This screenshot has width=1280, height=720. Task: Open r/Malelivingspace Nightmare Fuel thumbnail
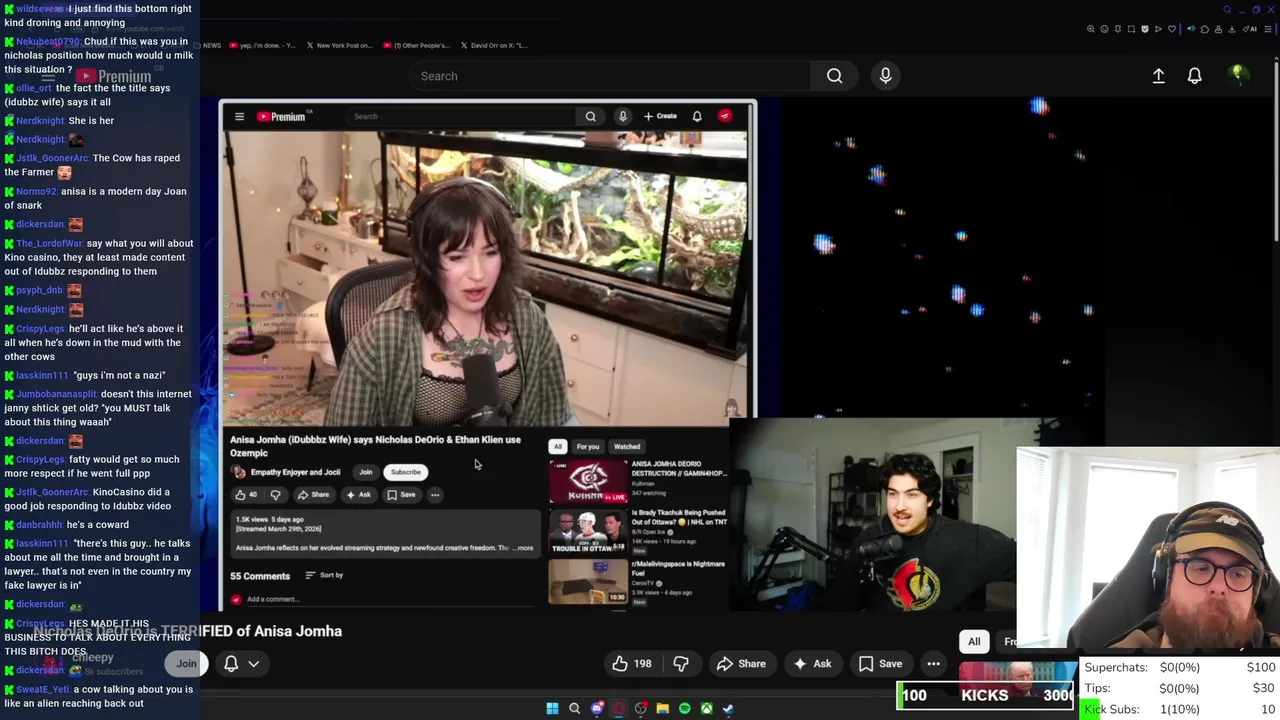[x=588, y=581]
